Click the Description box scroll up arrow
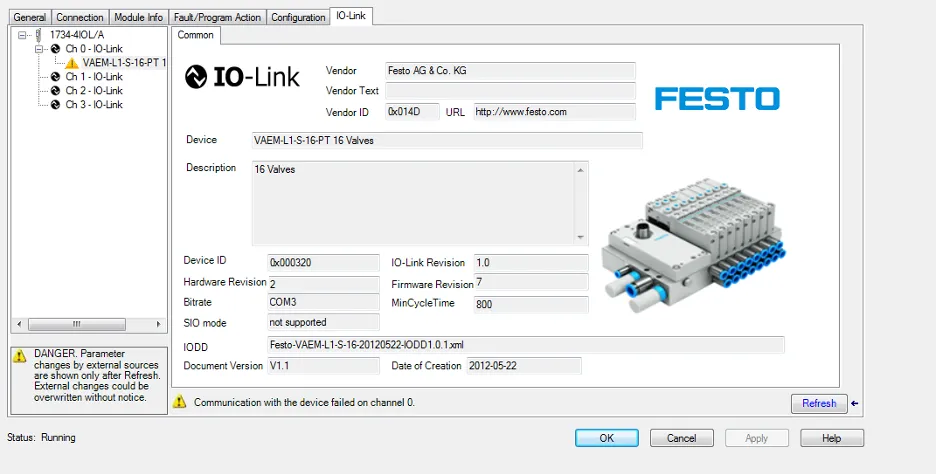This screenshot has height=474, width=936. tap(580, 170)
